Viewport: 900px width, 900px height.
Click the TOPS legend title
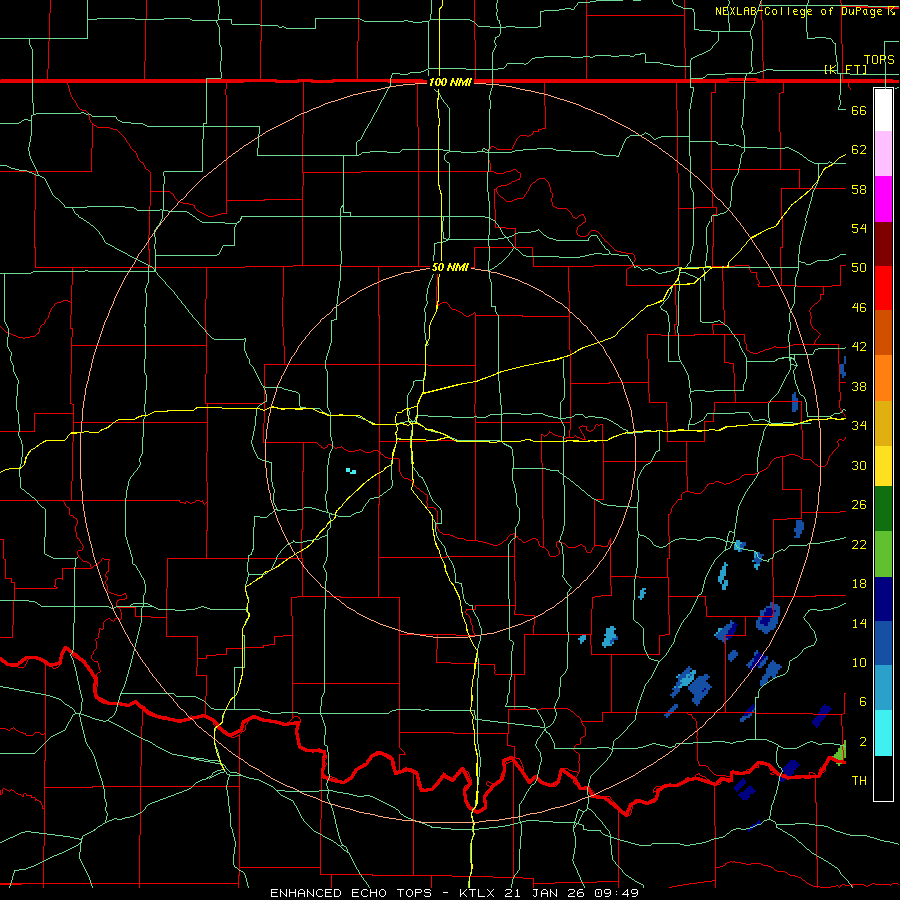879,60
